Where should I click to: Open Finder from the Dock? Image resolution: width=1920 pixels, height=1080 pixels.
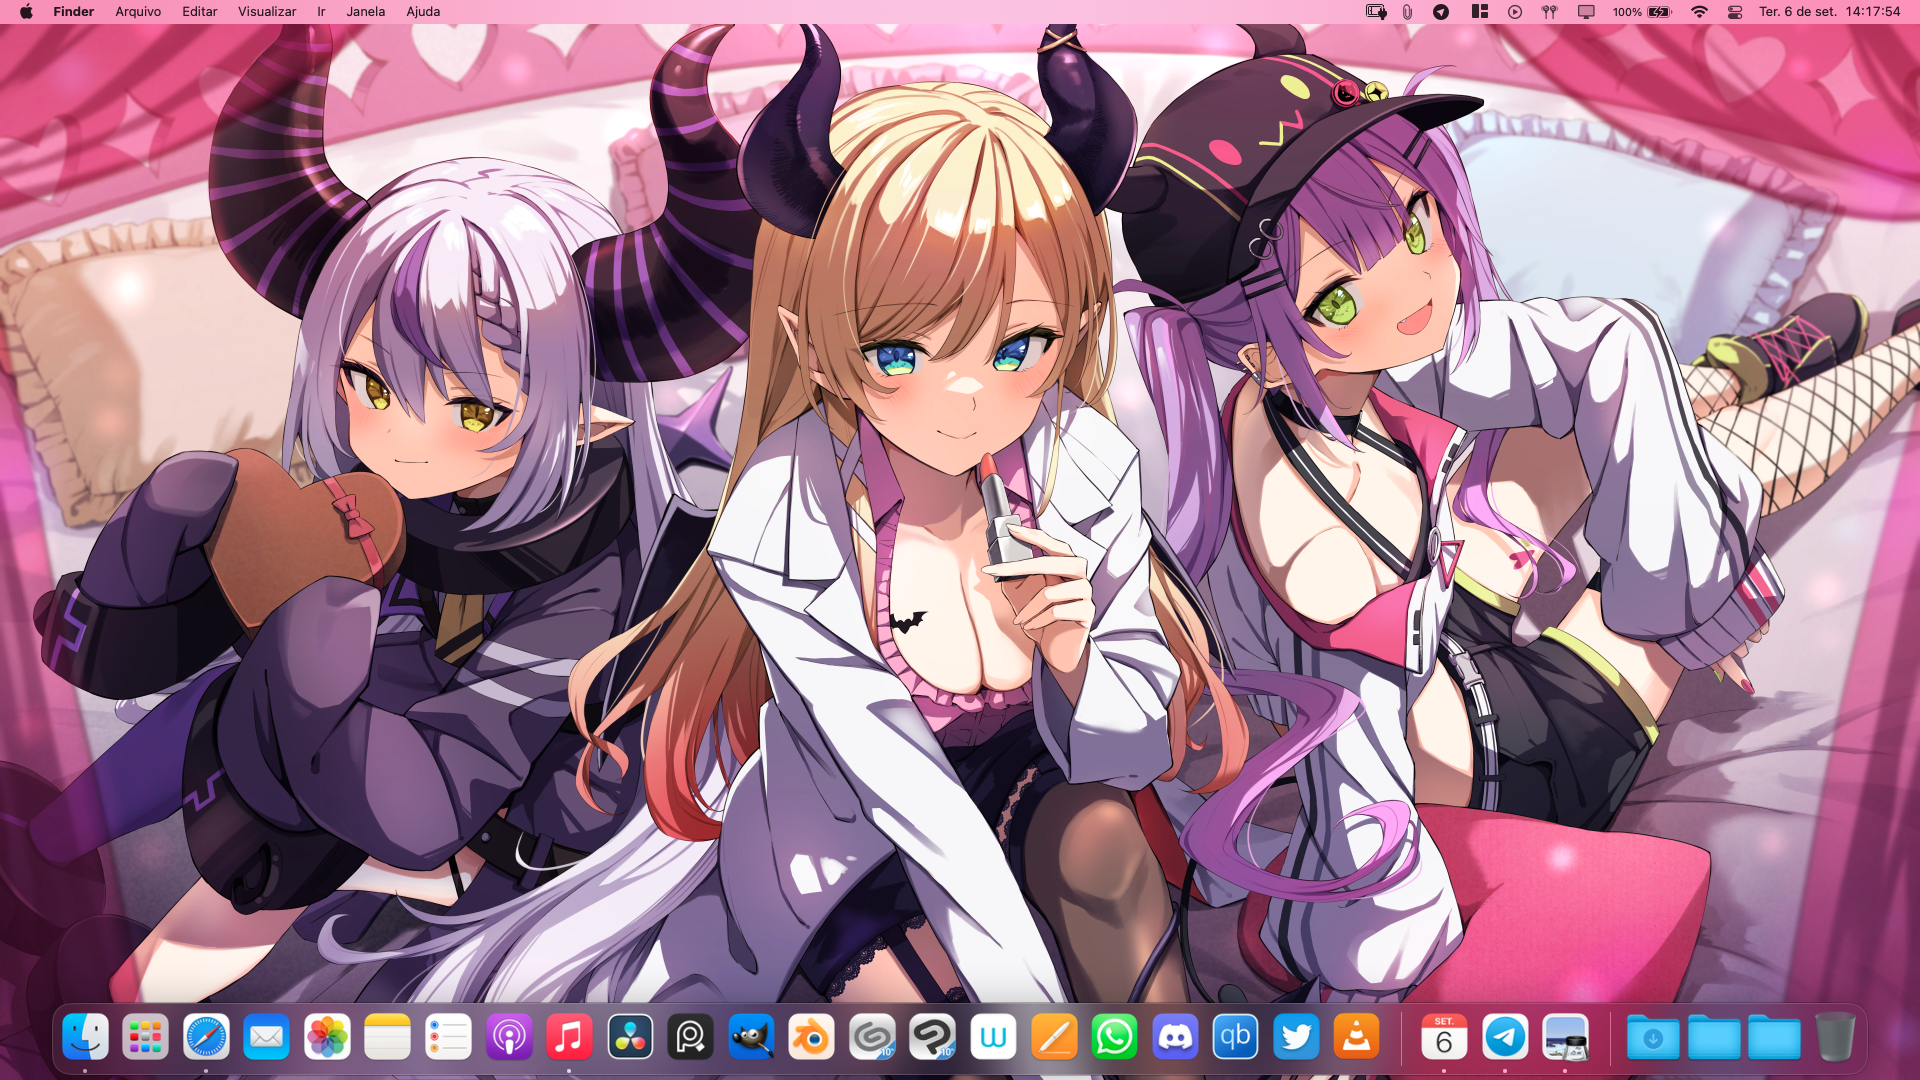pyautogui.click(x=85, y=1037)
